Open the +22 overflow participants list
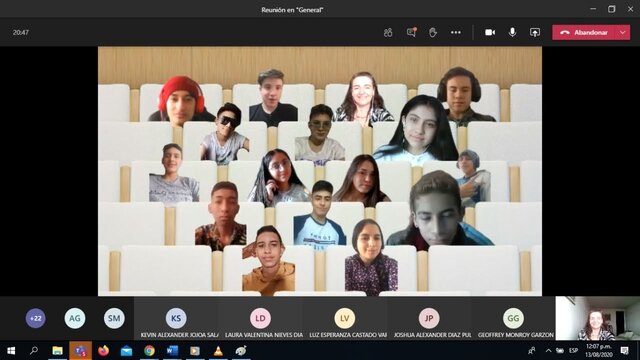Image resolution: width=640 pixels, height=360 pixels. 36,318
